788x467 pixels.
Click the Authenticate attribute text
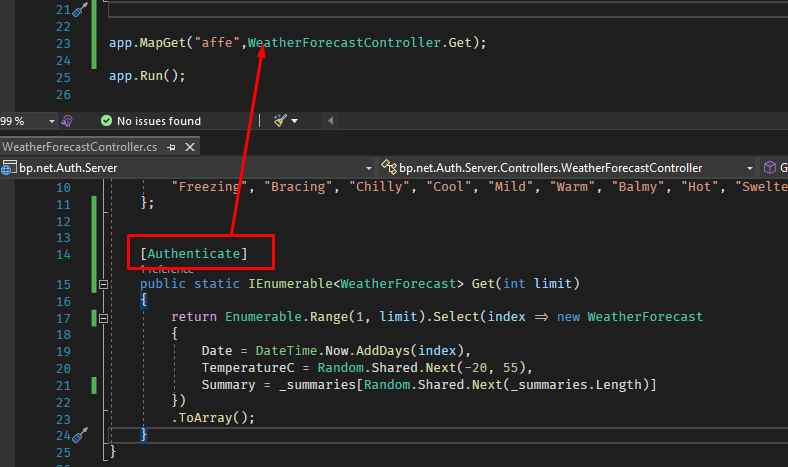tap(194, 253)
